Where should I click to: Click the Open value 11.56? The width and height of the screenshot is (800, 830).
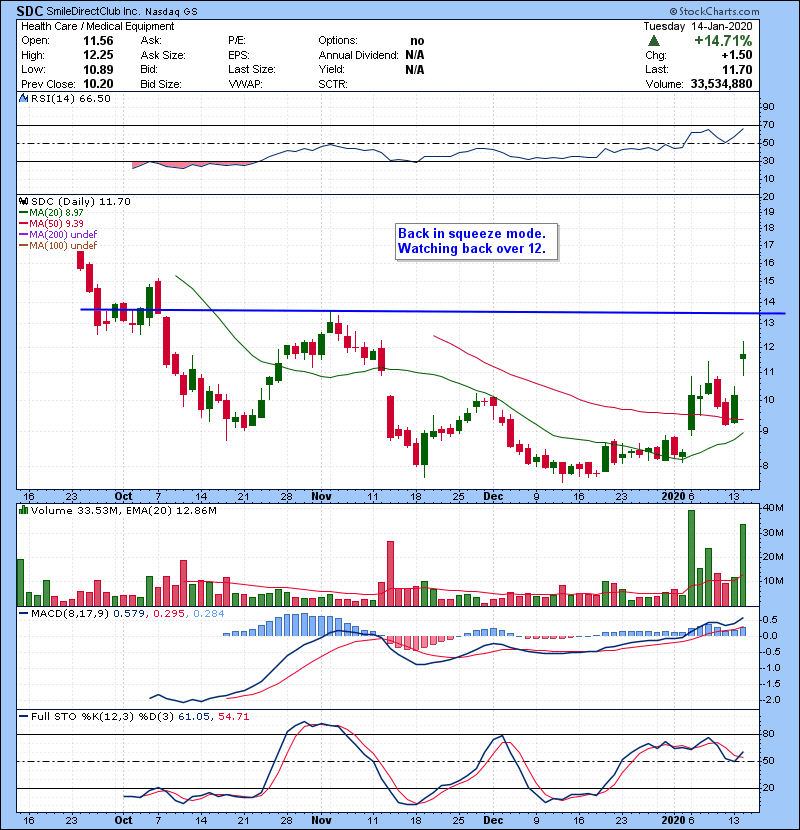(98, 41)
